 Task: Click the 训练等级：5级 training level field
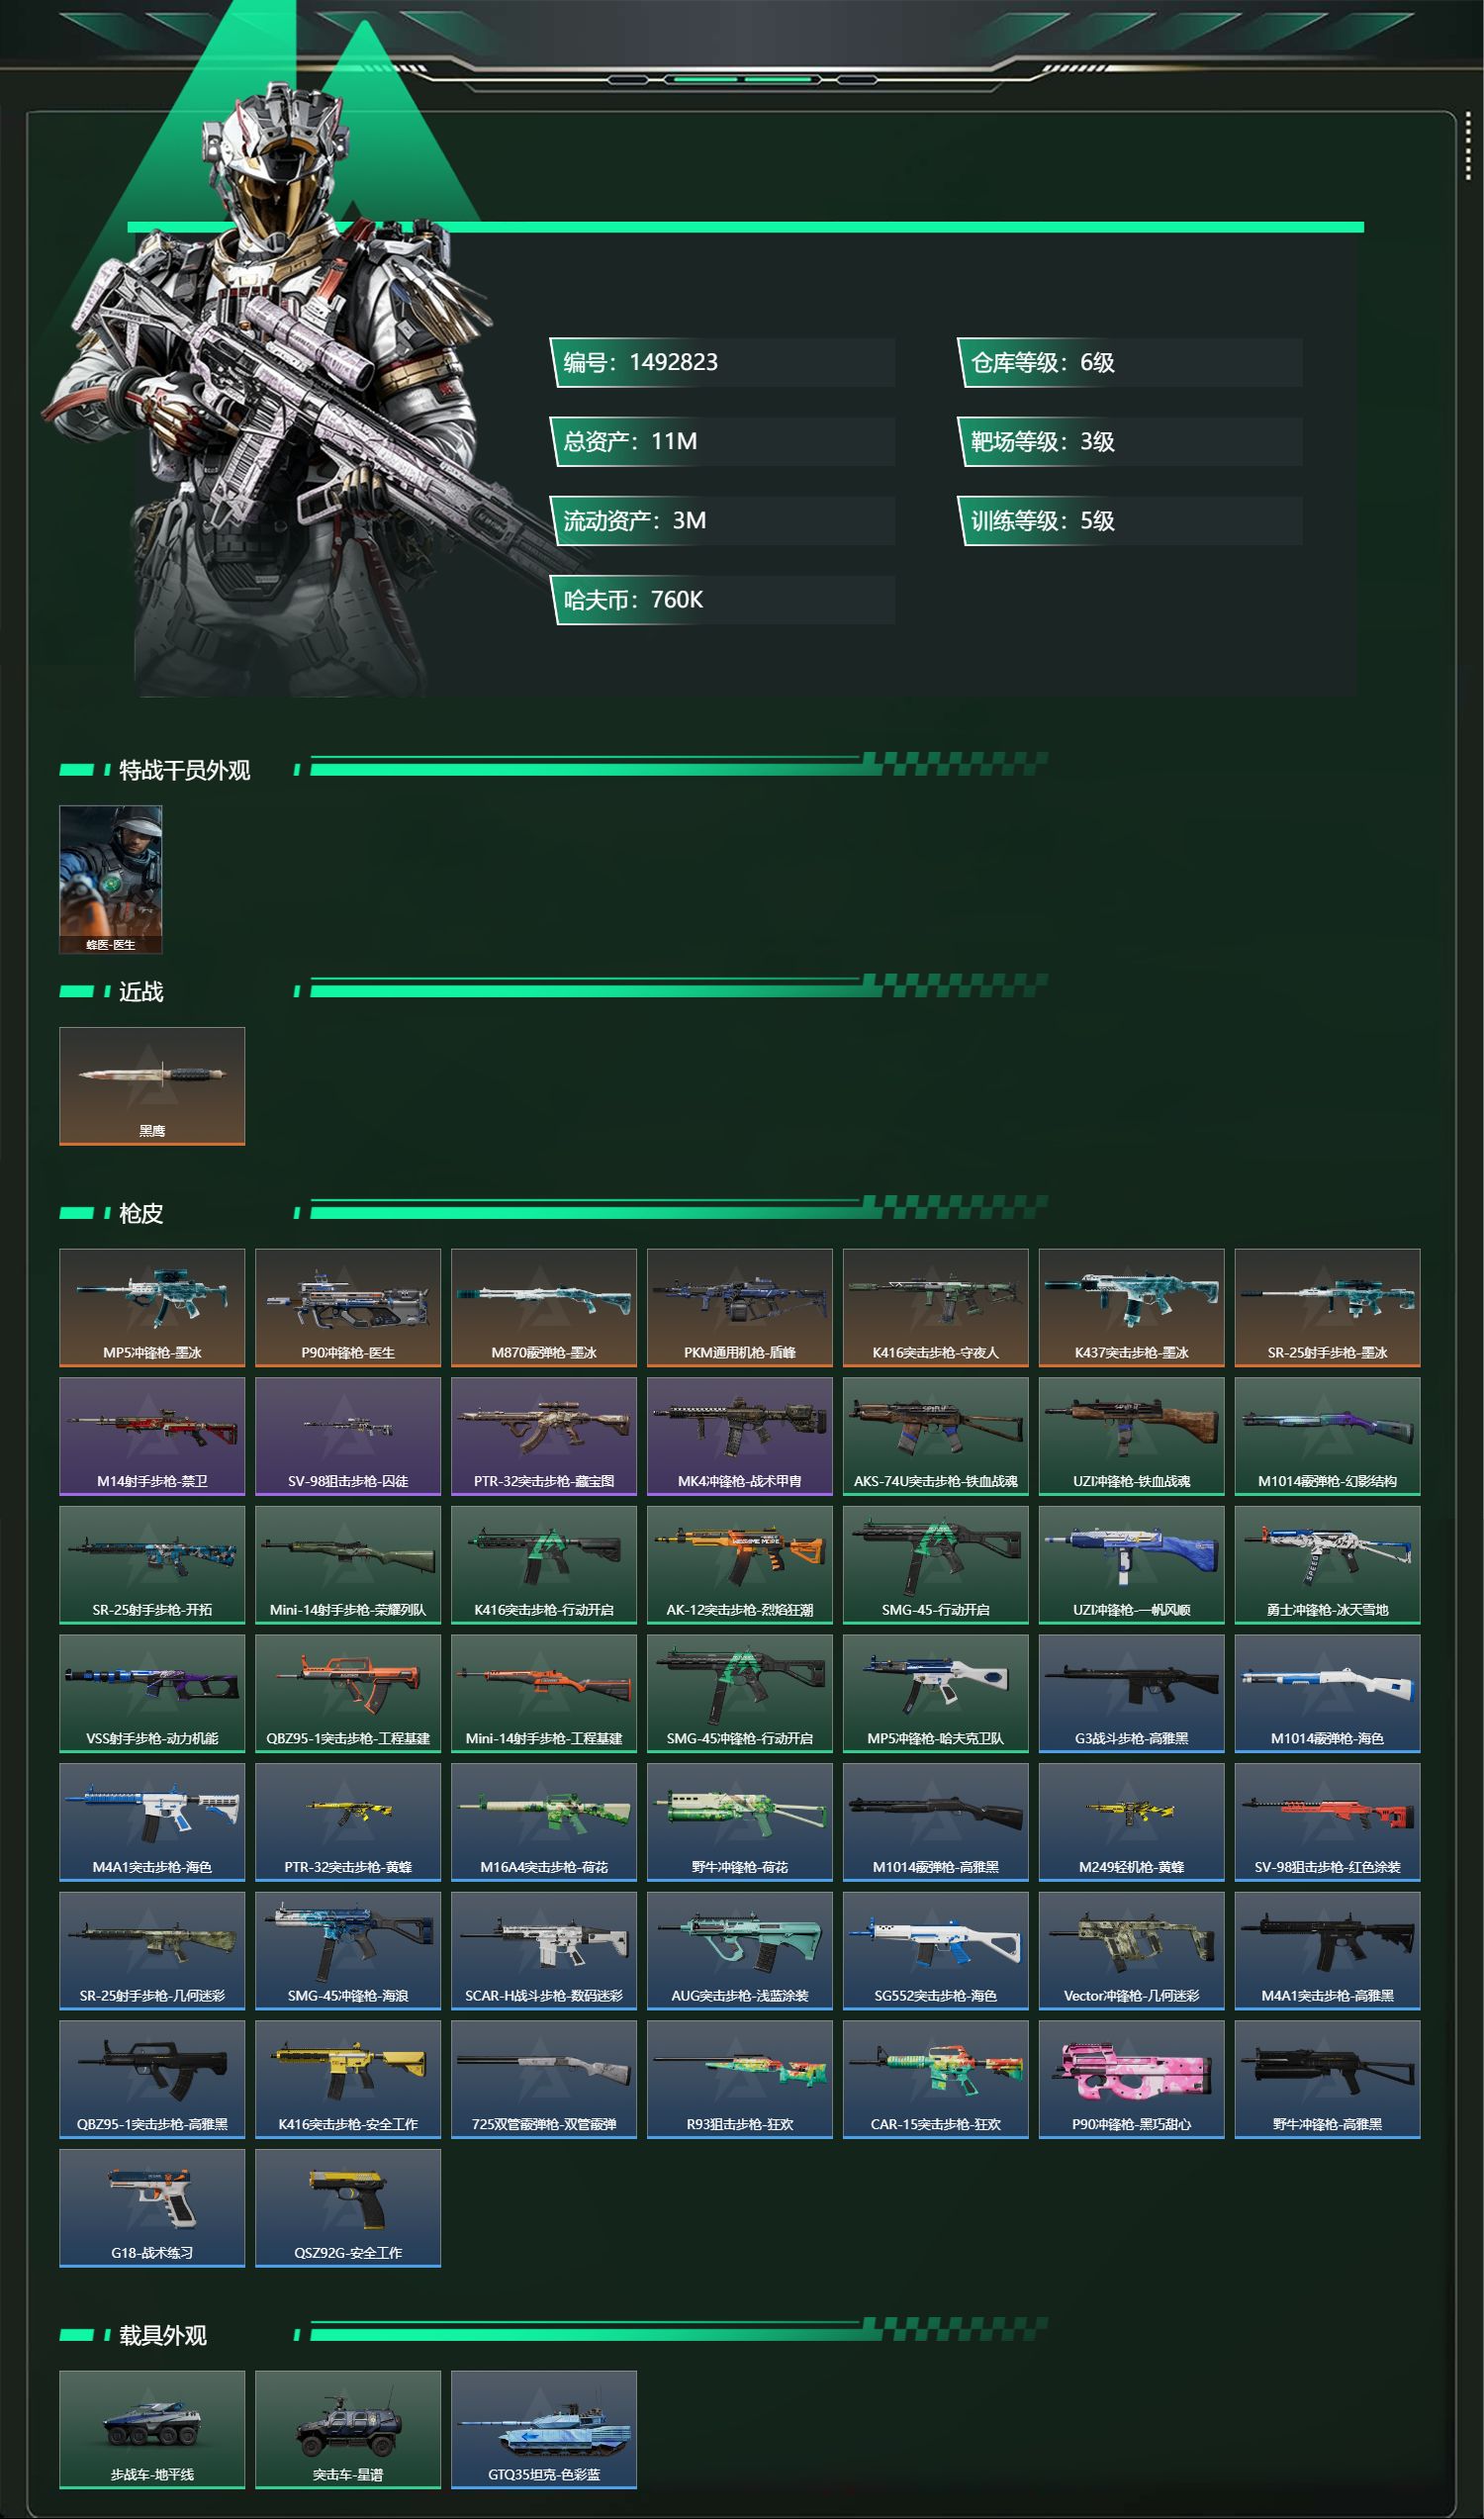click(x=1131, y=520)
